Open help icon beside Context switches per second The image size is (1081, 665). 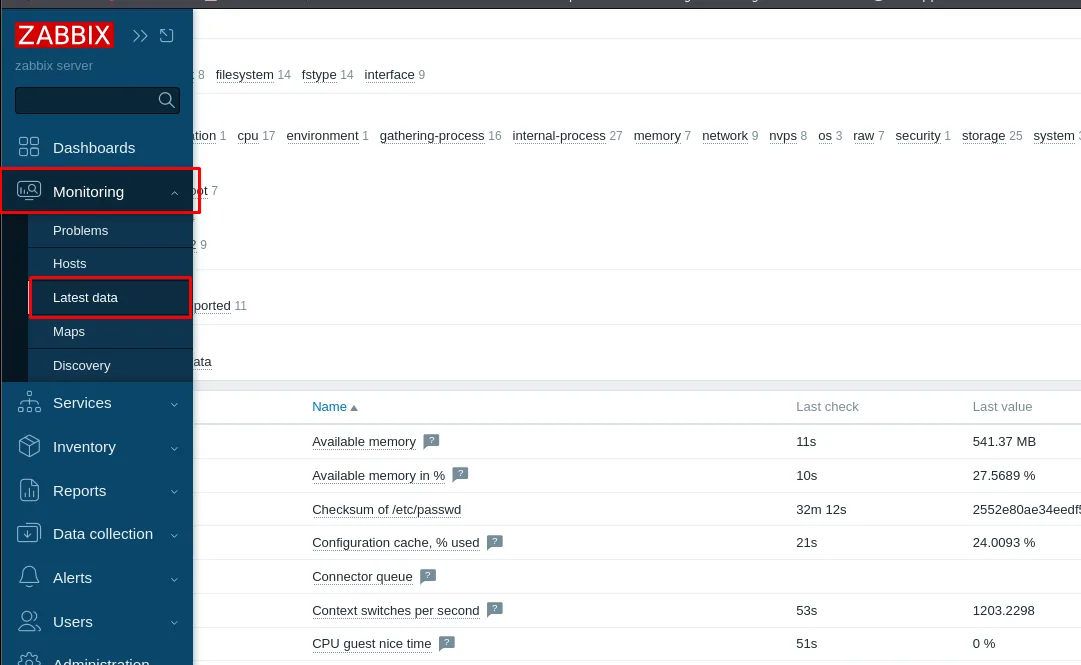(494, 610)
